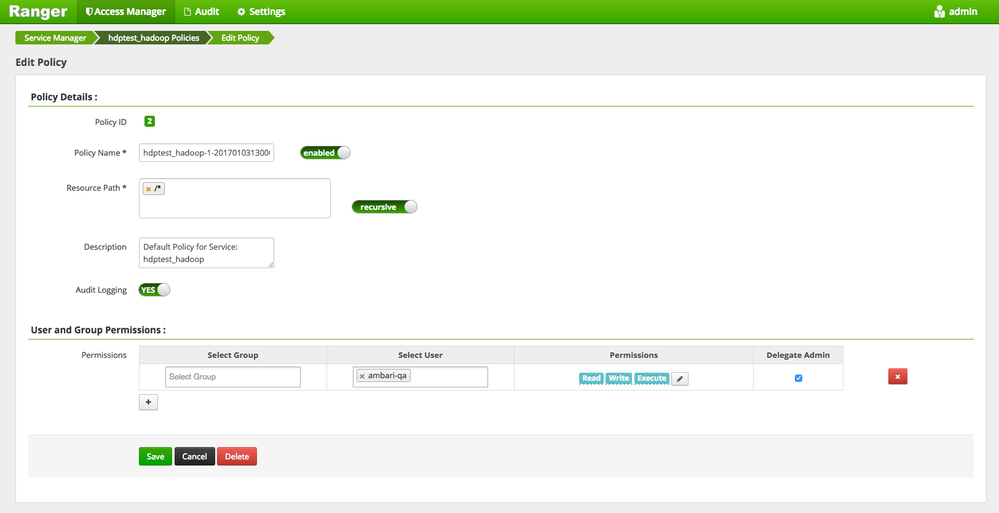Click the Write permission tag
Viewport: 999px width, 513px height.
point(619,378)
